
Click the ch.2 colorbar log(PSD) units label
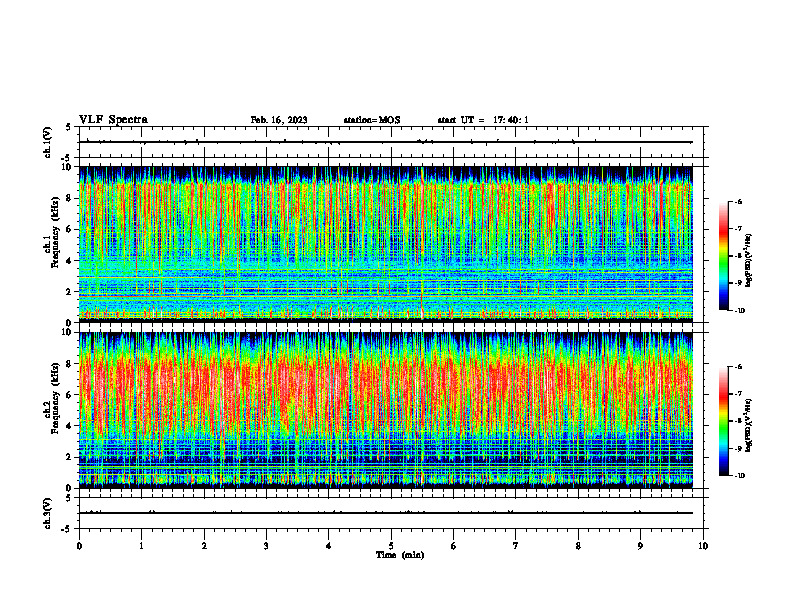[x=749, y=425]
